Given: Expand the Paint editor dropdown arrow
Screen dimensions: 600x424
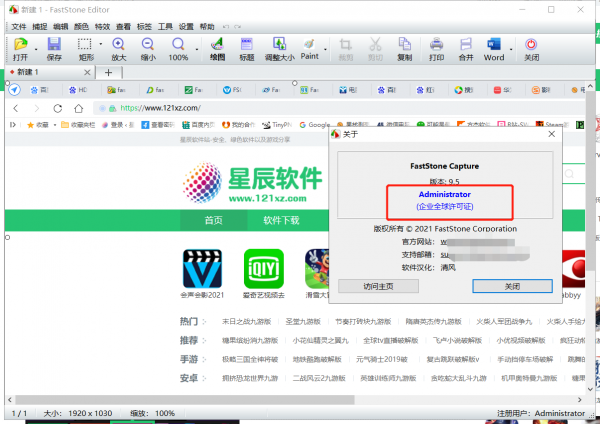Looking at the screenshot, I should pos(325,49).
